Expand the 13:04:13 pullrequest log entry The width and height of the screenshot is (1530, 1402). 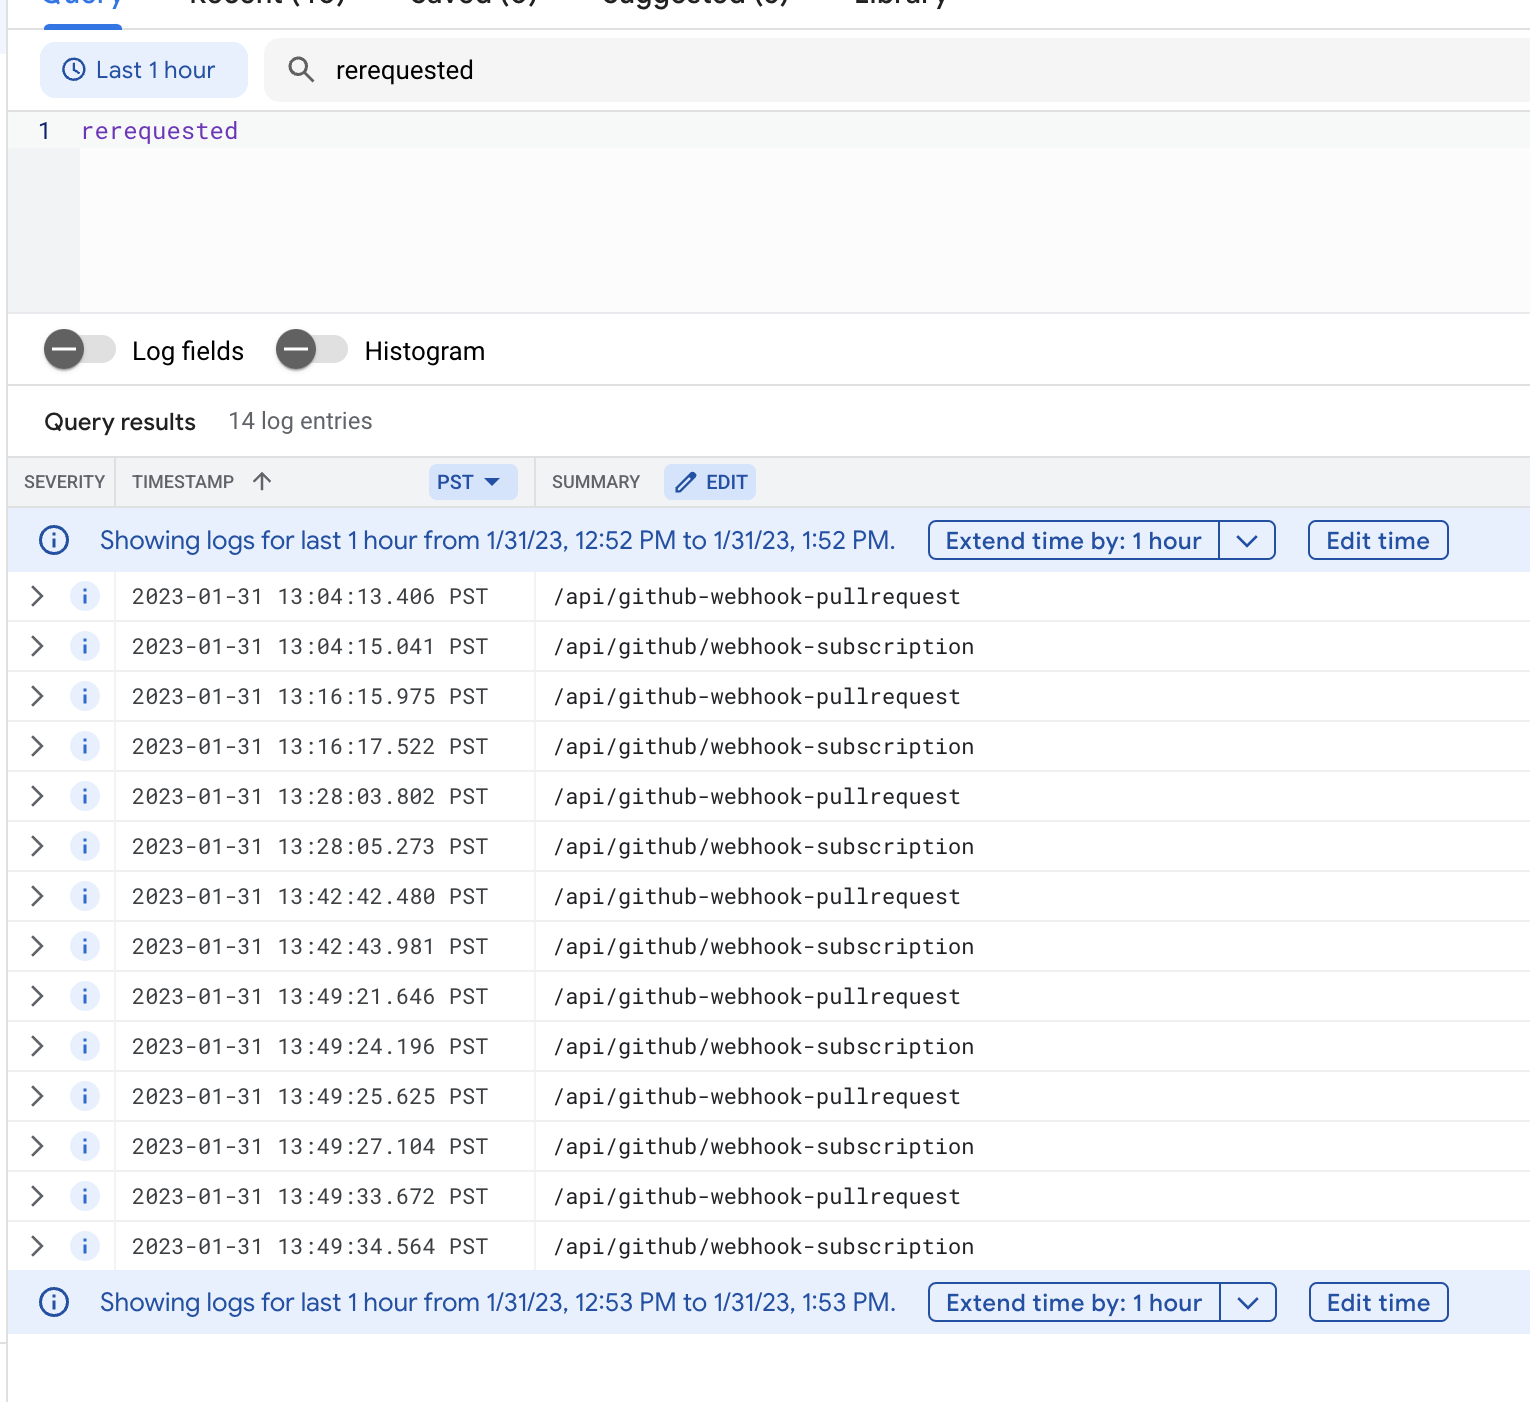(x=36, y=596)
